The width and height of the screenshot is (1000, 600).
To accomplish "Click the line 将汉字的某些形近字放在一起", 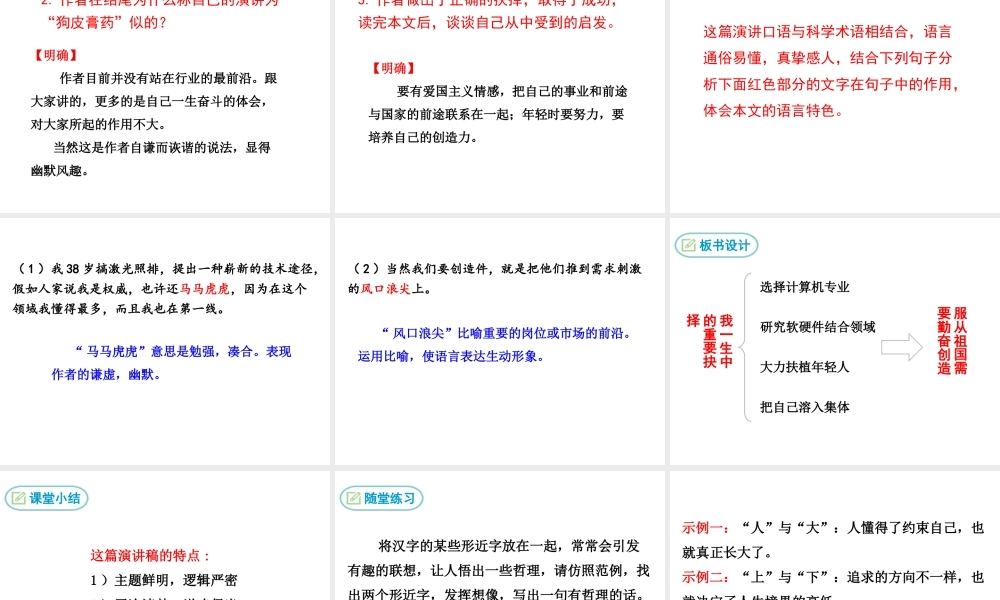I will pos(508,546).
